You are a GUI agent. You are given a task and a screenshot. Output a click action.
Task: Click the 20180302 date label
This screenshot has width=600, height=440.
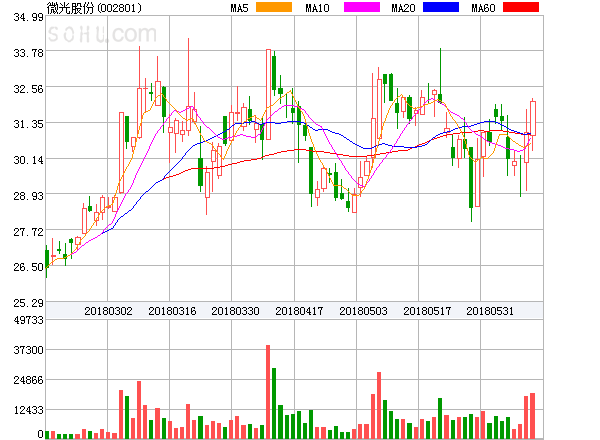point(108,311)
